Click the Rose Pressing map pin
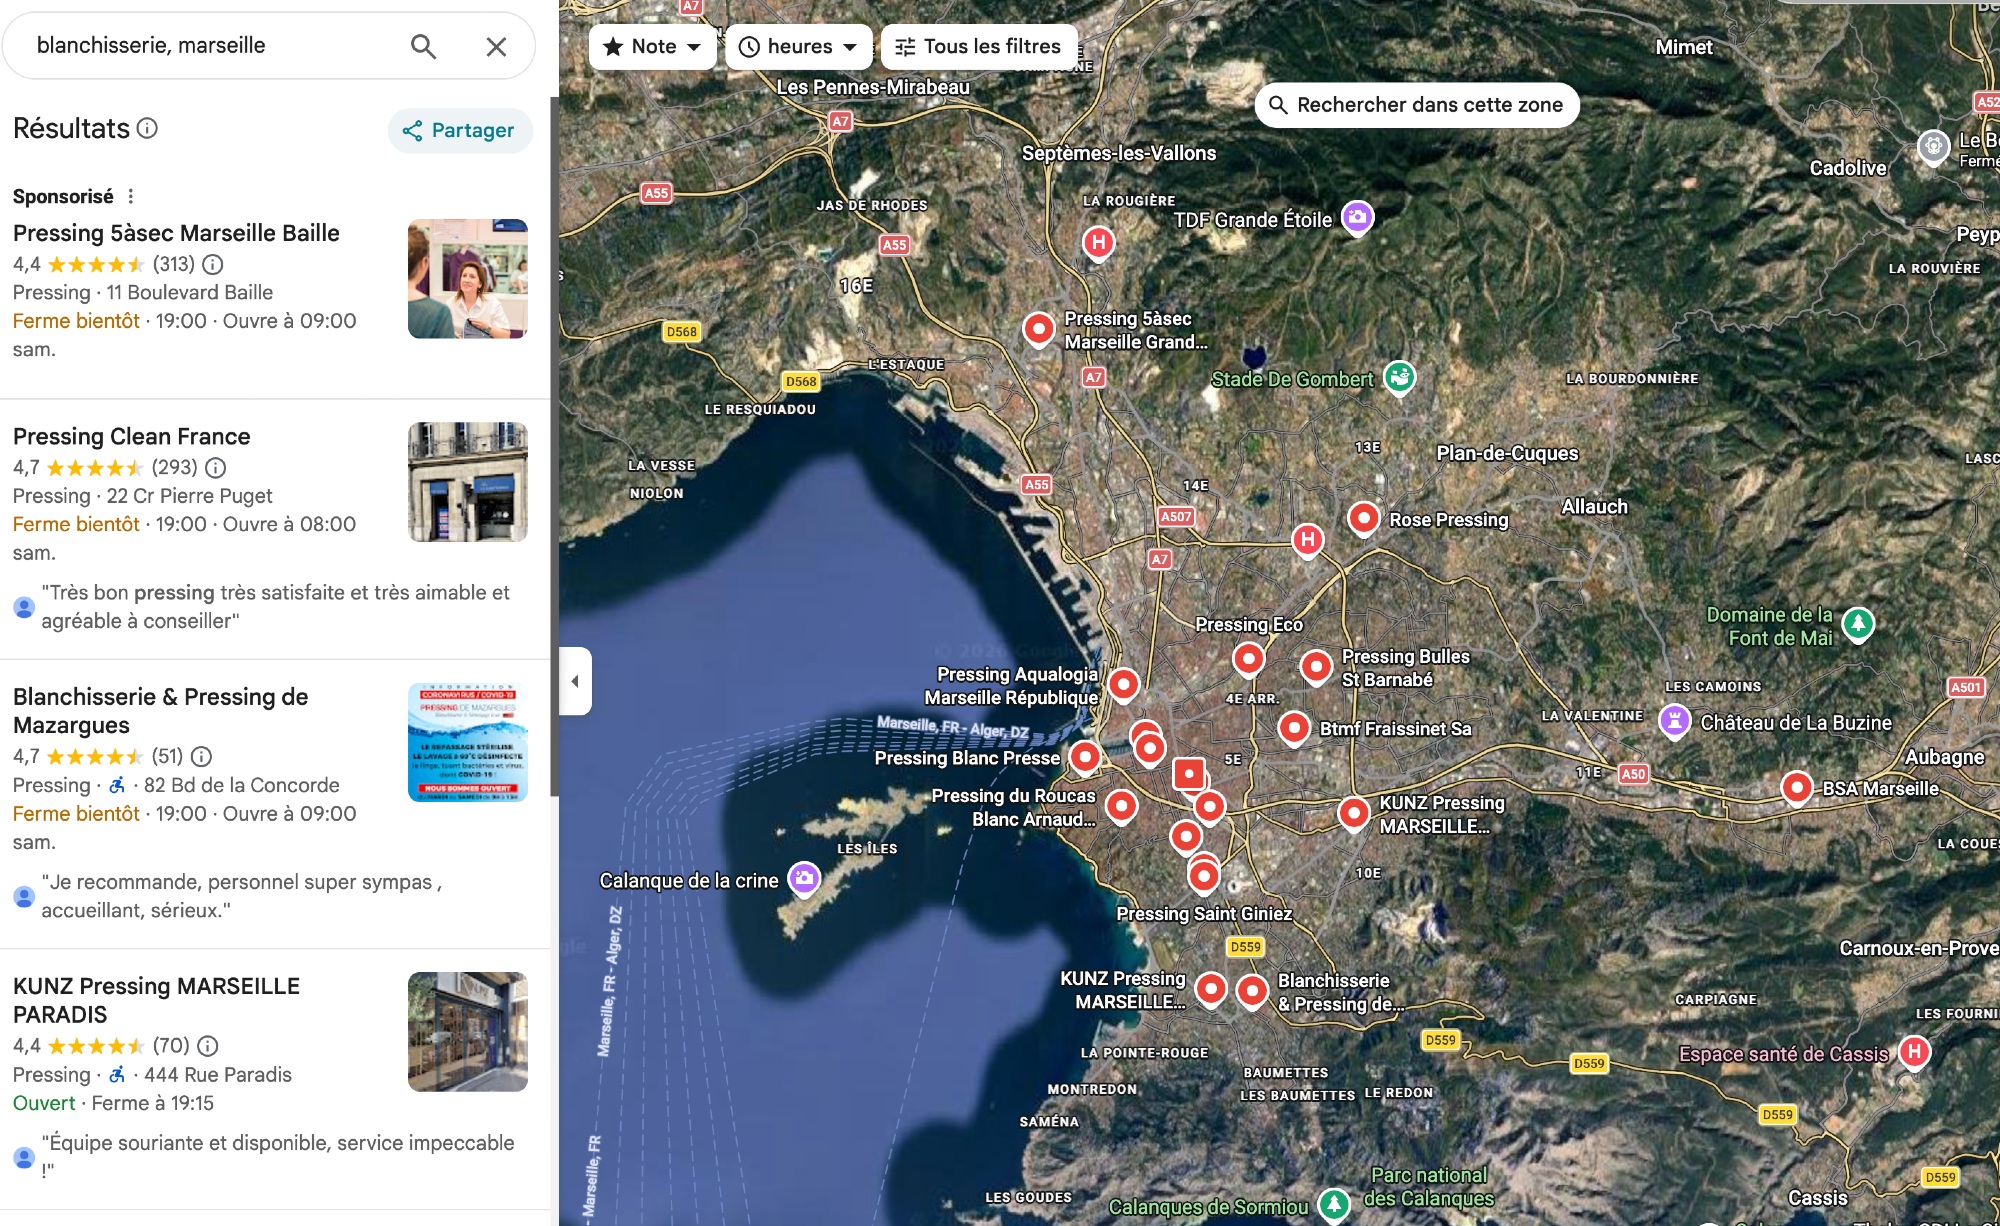 coord(1364,518)
